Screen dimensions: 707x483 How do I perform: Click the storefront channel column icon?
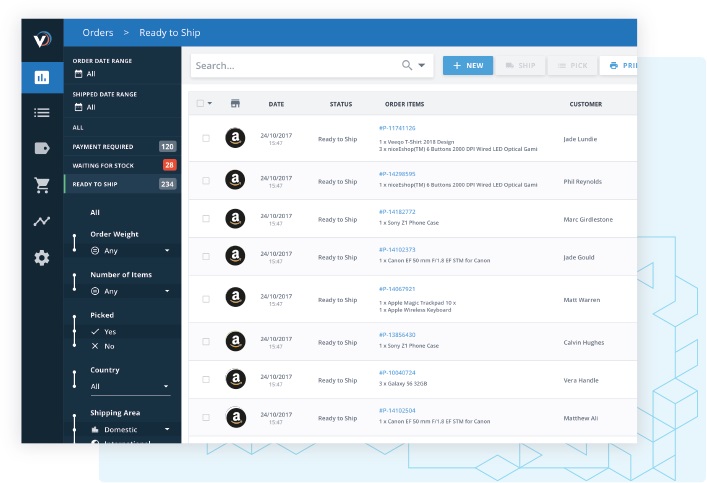coord(235,104)
